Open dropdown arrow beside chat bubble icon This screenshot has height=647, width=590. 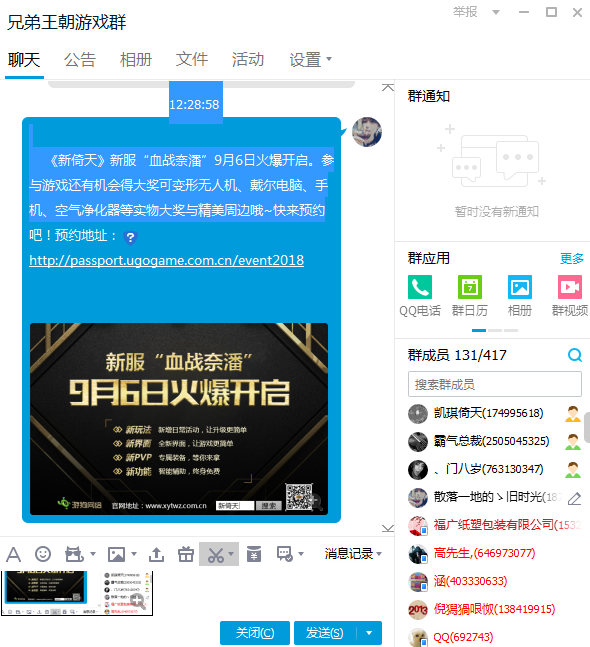coord(300,554)
